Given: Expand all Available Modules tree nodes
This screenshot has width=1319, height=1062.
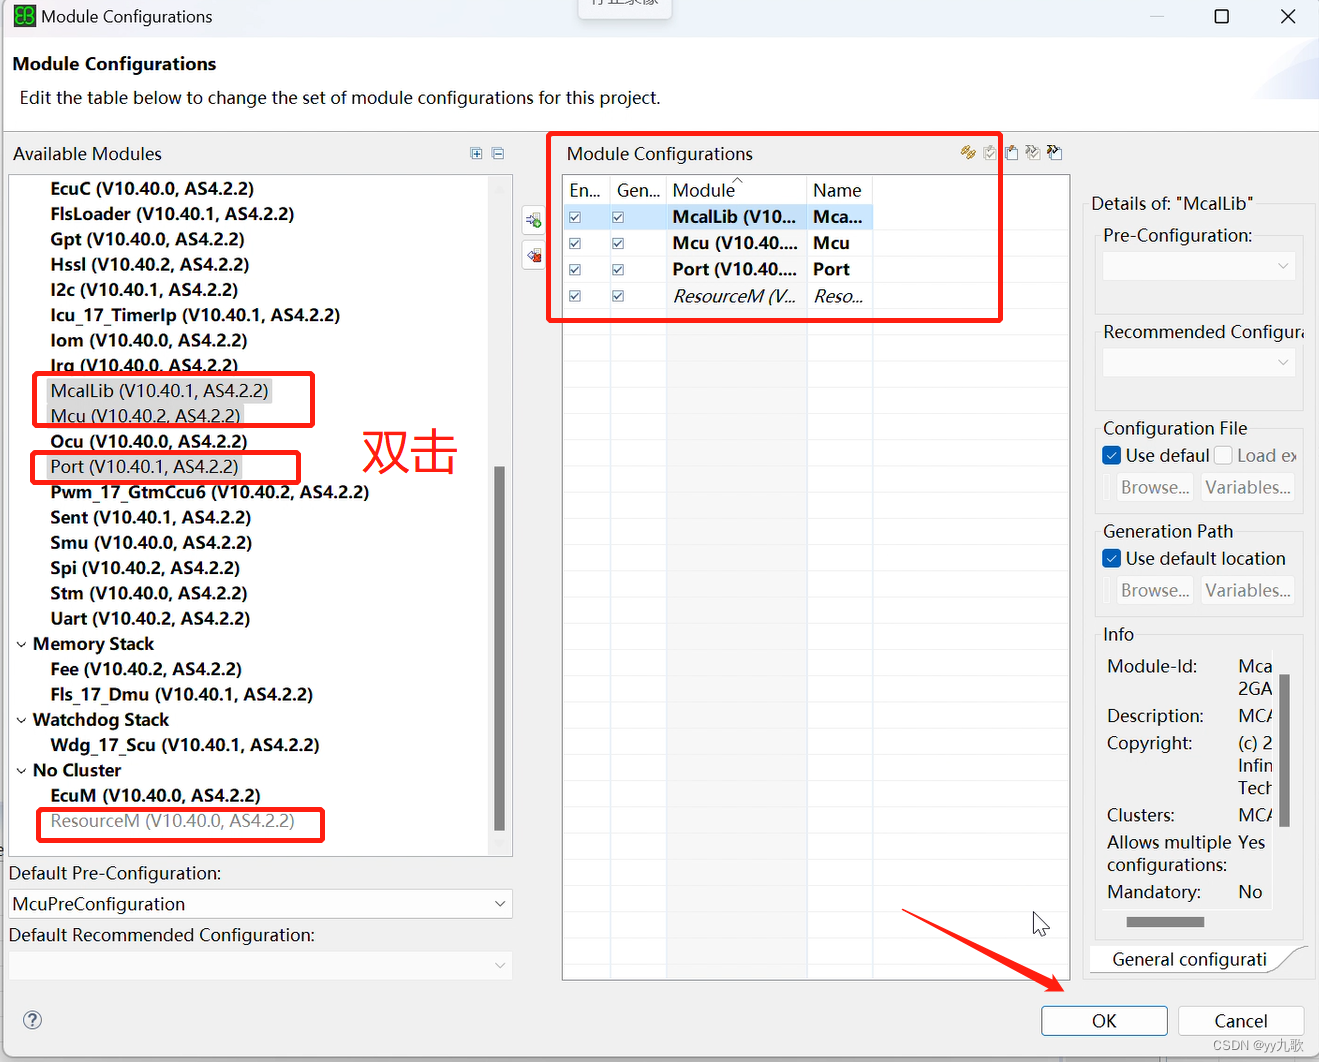Looking at the screenshot, I should tap(476, 153).
